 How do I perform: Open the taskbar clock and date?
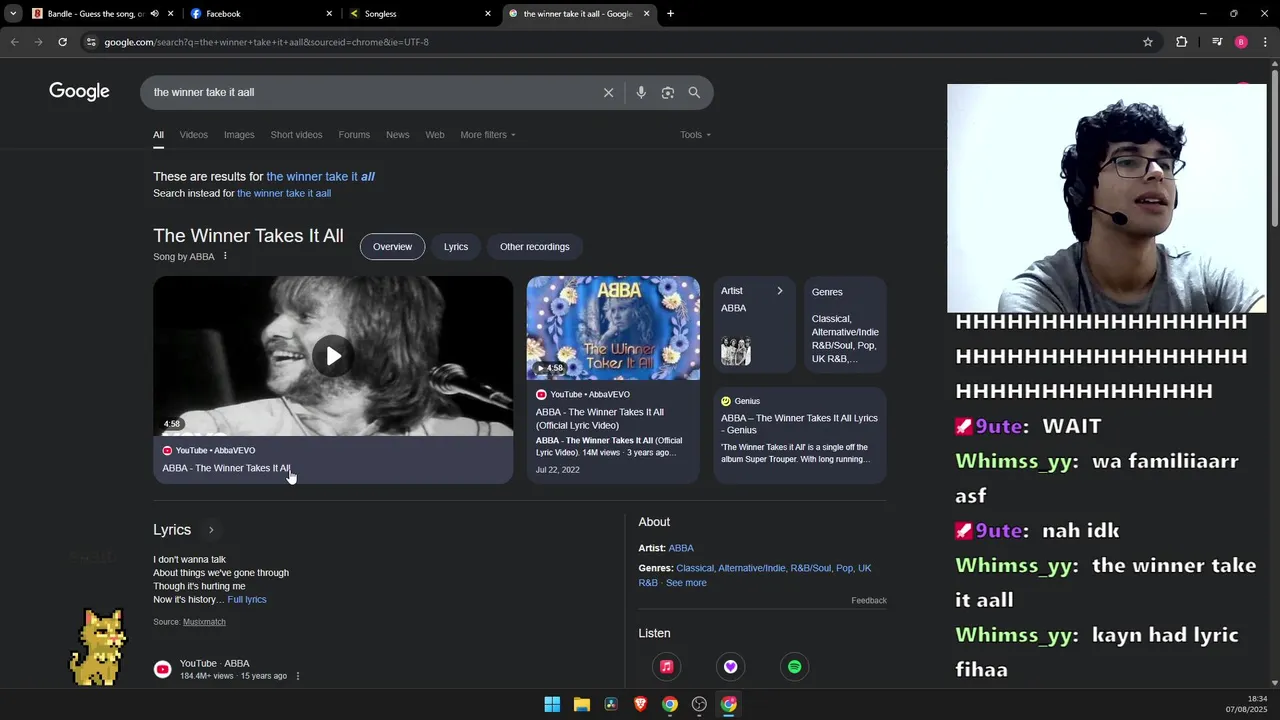[1248, 704]
